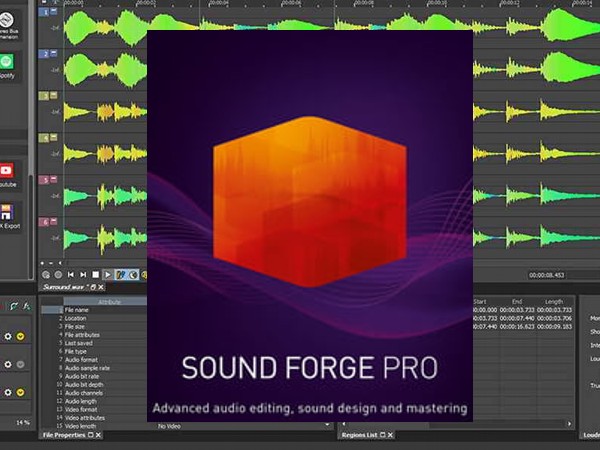Viewport: 600px width, 450px height.
Task: Collapse channel 3 with its minimize icon
Action: point(54,95)
